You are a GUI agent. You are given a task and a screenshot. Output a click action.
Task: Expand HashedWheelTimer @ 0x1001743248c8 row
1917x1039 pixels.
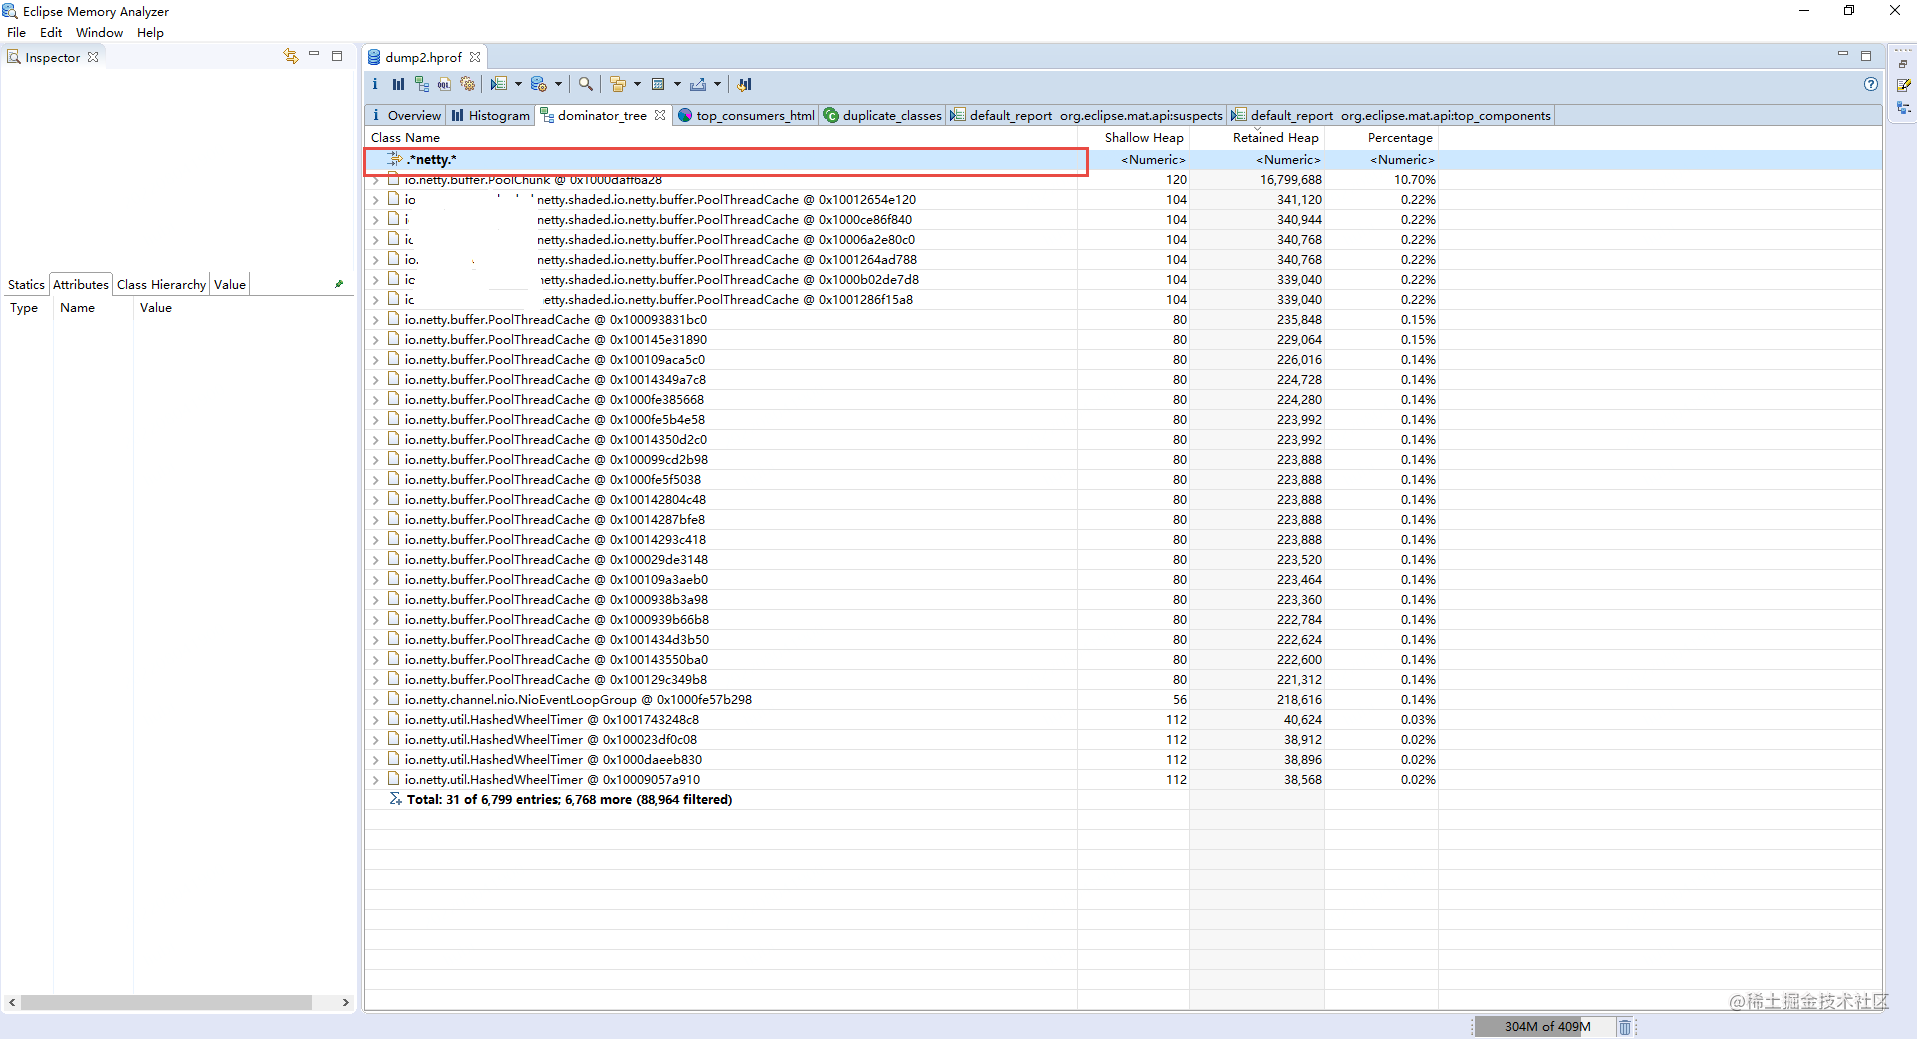376,720
